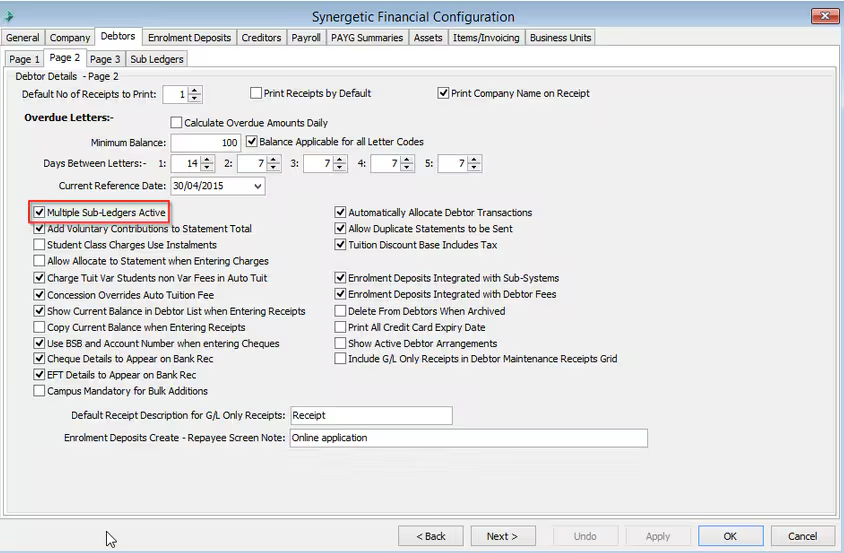The width and height of the screenshot is (844, 553).
Task: Open the Business Units tab
Action: click(560, 38)
